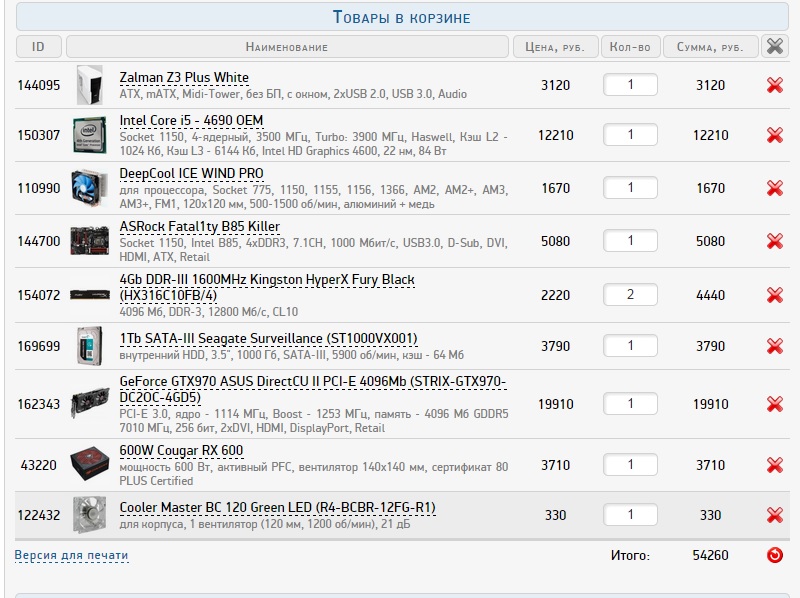The image size is (800, 598).
Task: Delete Seagate Surveillance 1Tb drive row
Action: tap(774, 346)
